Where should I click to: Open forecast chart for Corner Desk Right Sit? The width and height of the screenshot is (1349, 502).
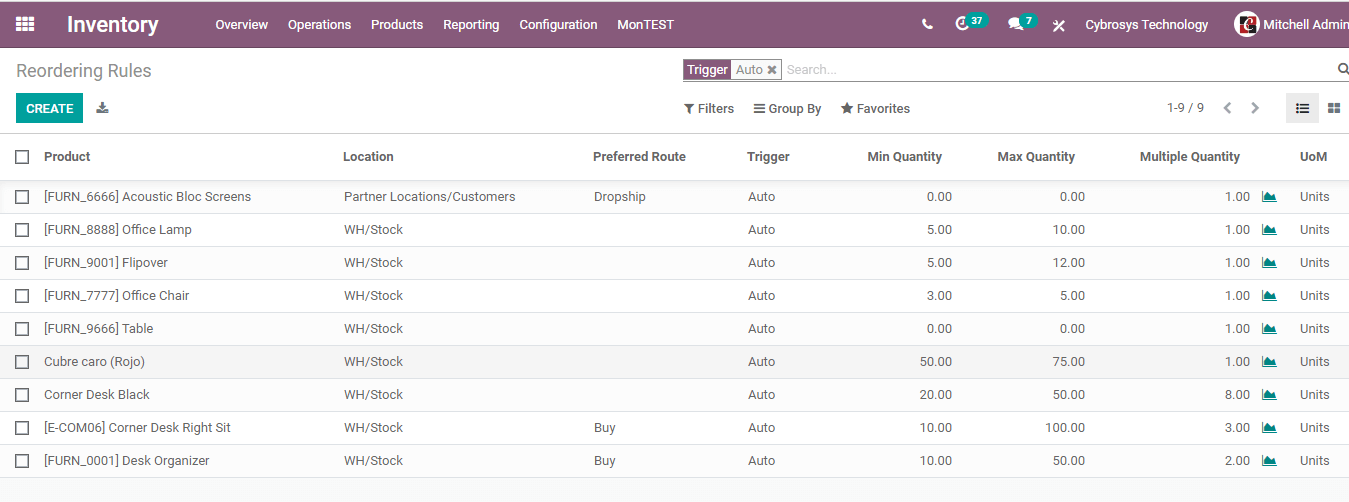click(1269, 428)
